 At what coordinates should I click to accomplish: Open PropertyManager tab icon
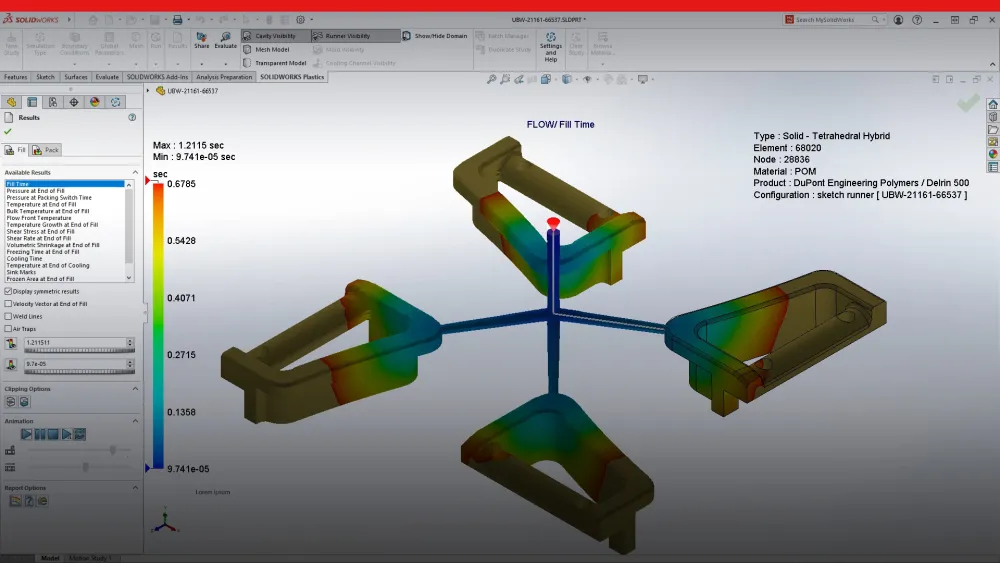(x=32, y=102)
